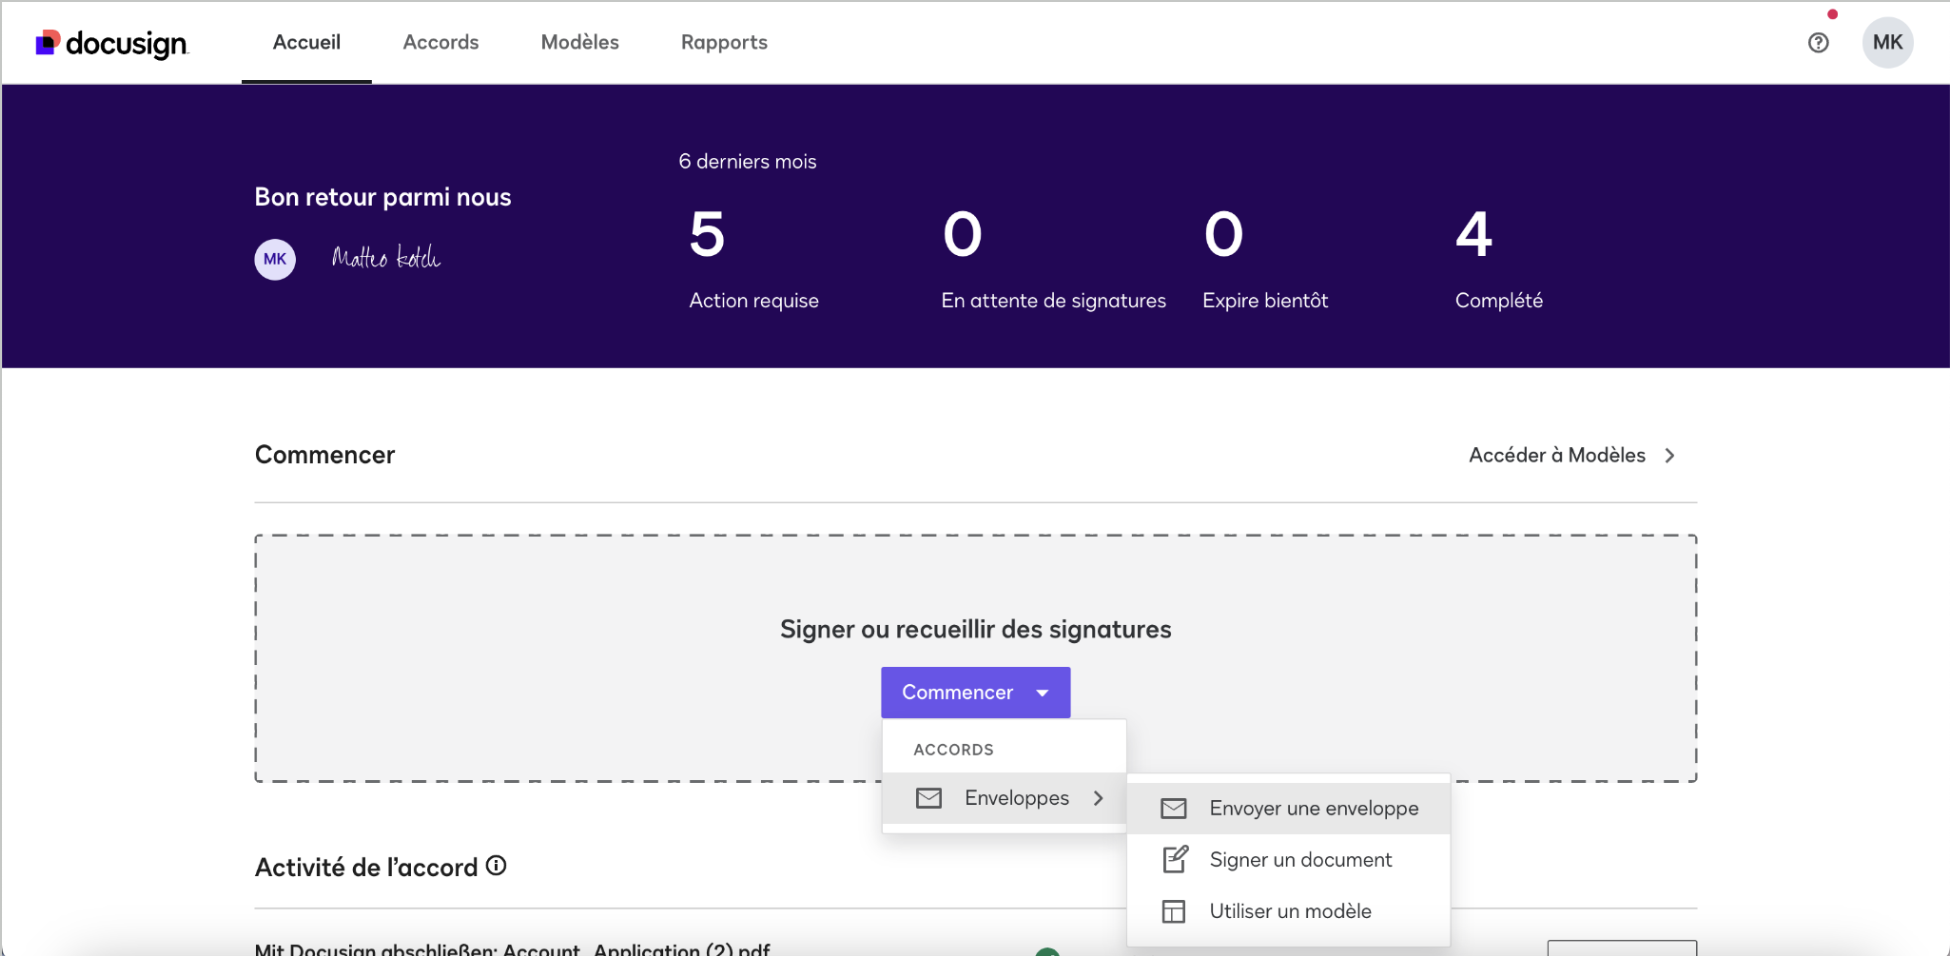
Task: View the 5 Action requise items
Action: (754, 258)
